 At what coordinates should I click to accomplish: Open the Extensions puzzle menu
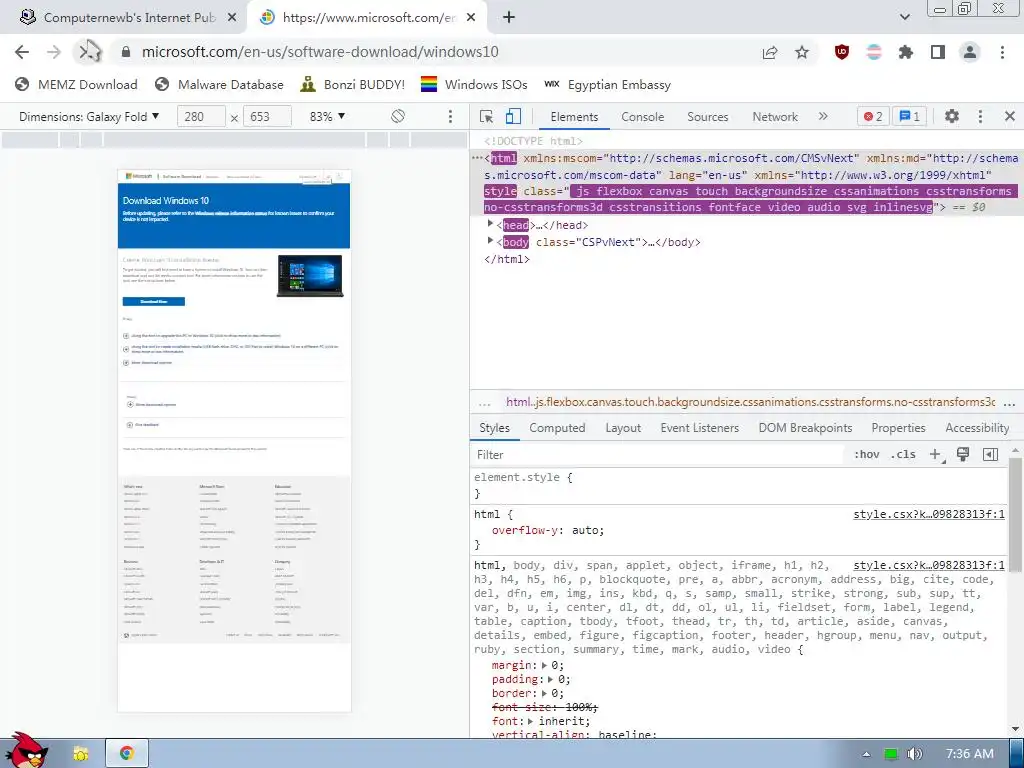(x=906, y=52)
